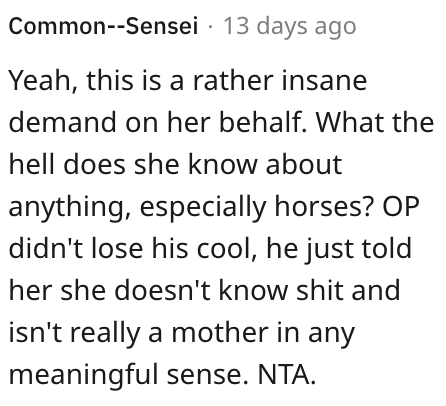
Task: Click the word 'behalf' in the comment
Action: [x=262, y=122]
